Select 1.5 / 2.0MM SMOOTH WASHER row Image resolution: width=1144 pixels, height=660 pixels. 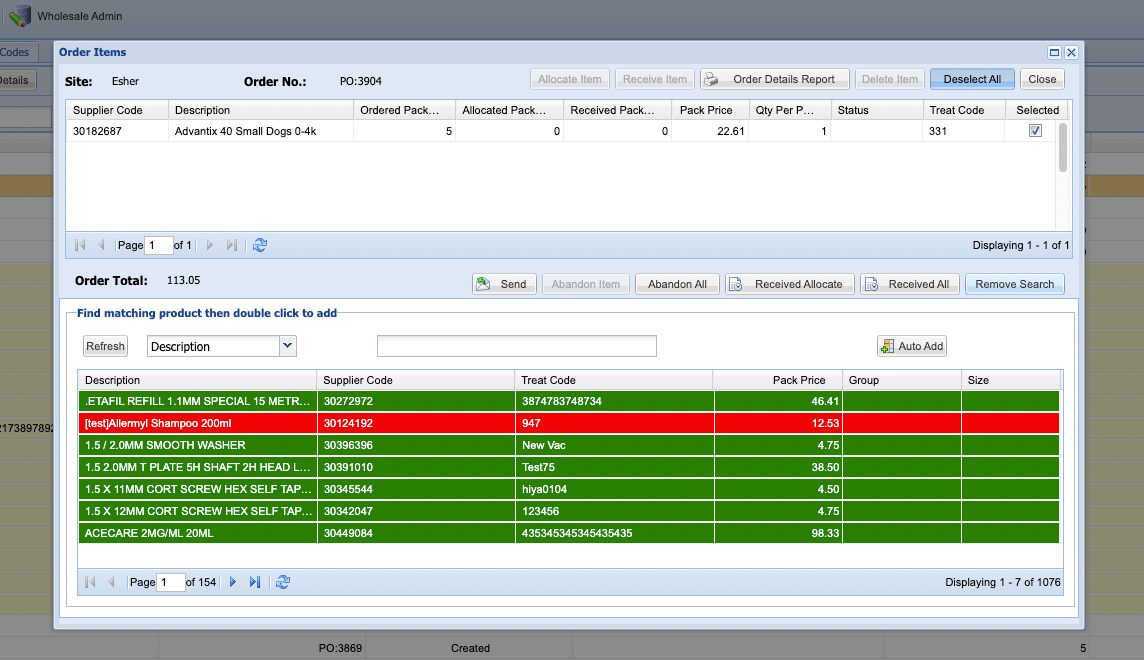tap(568, 445)
